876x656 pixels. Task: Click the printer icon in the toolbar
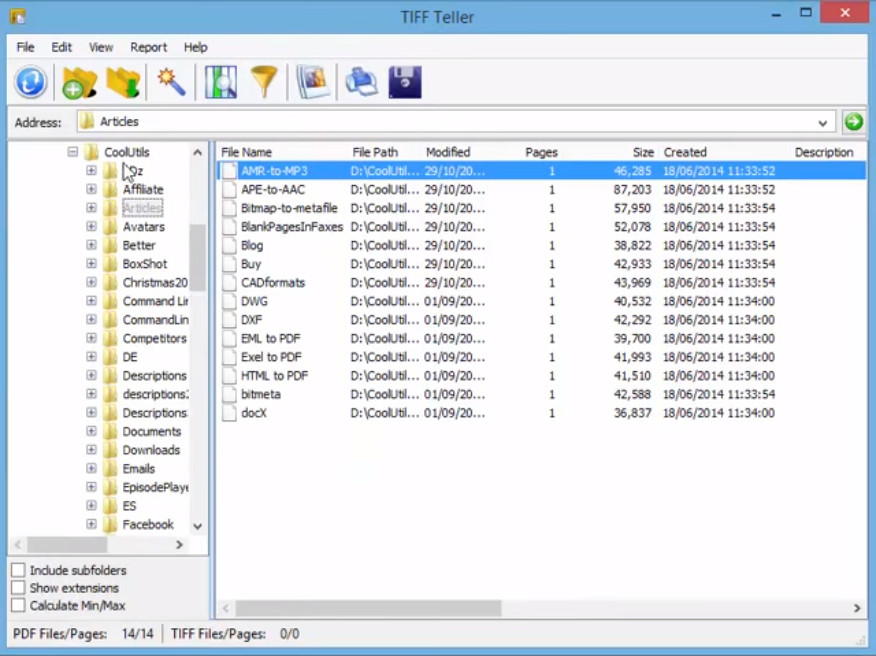tap(361, 82)
